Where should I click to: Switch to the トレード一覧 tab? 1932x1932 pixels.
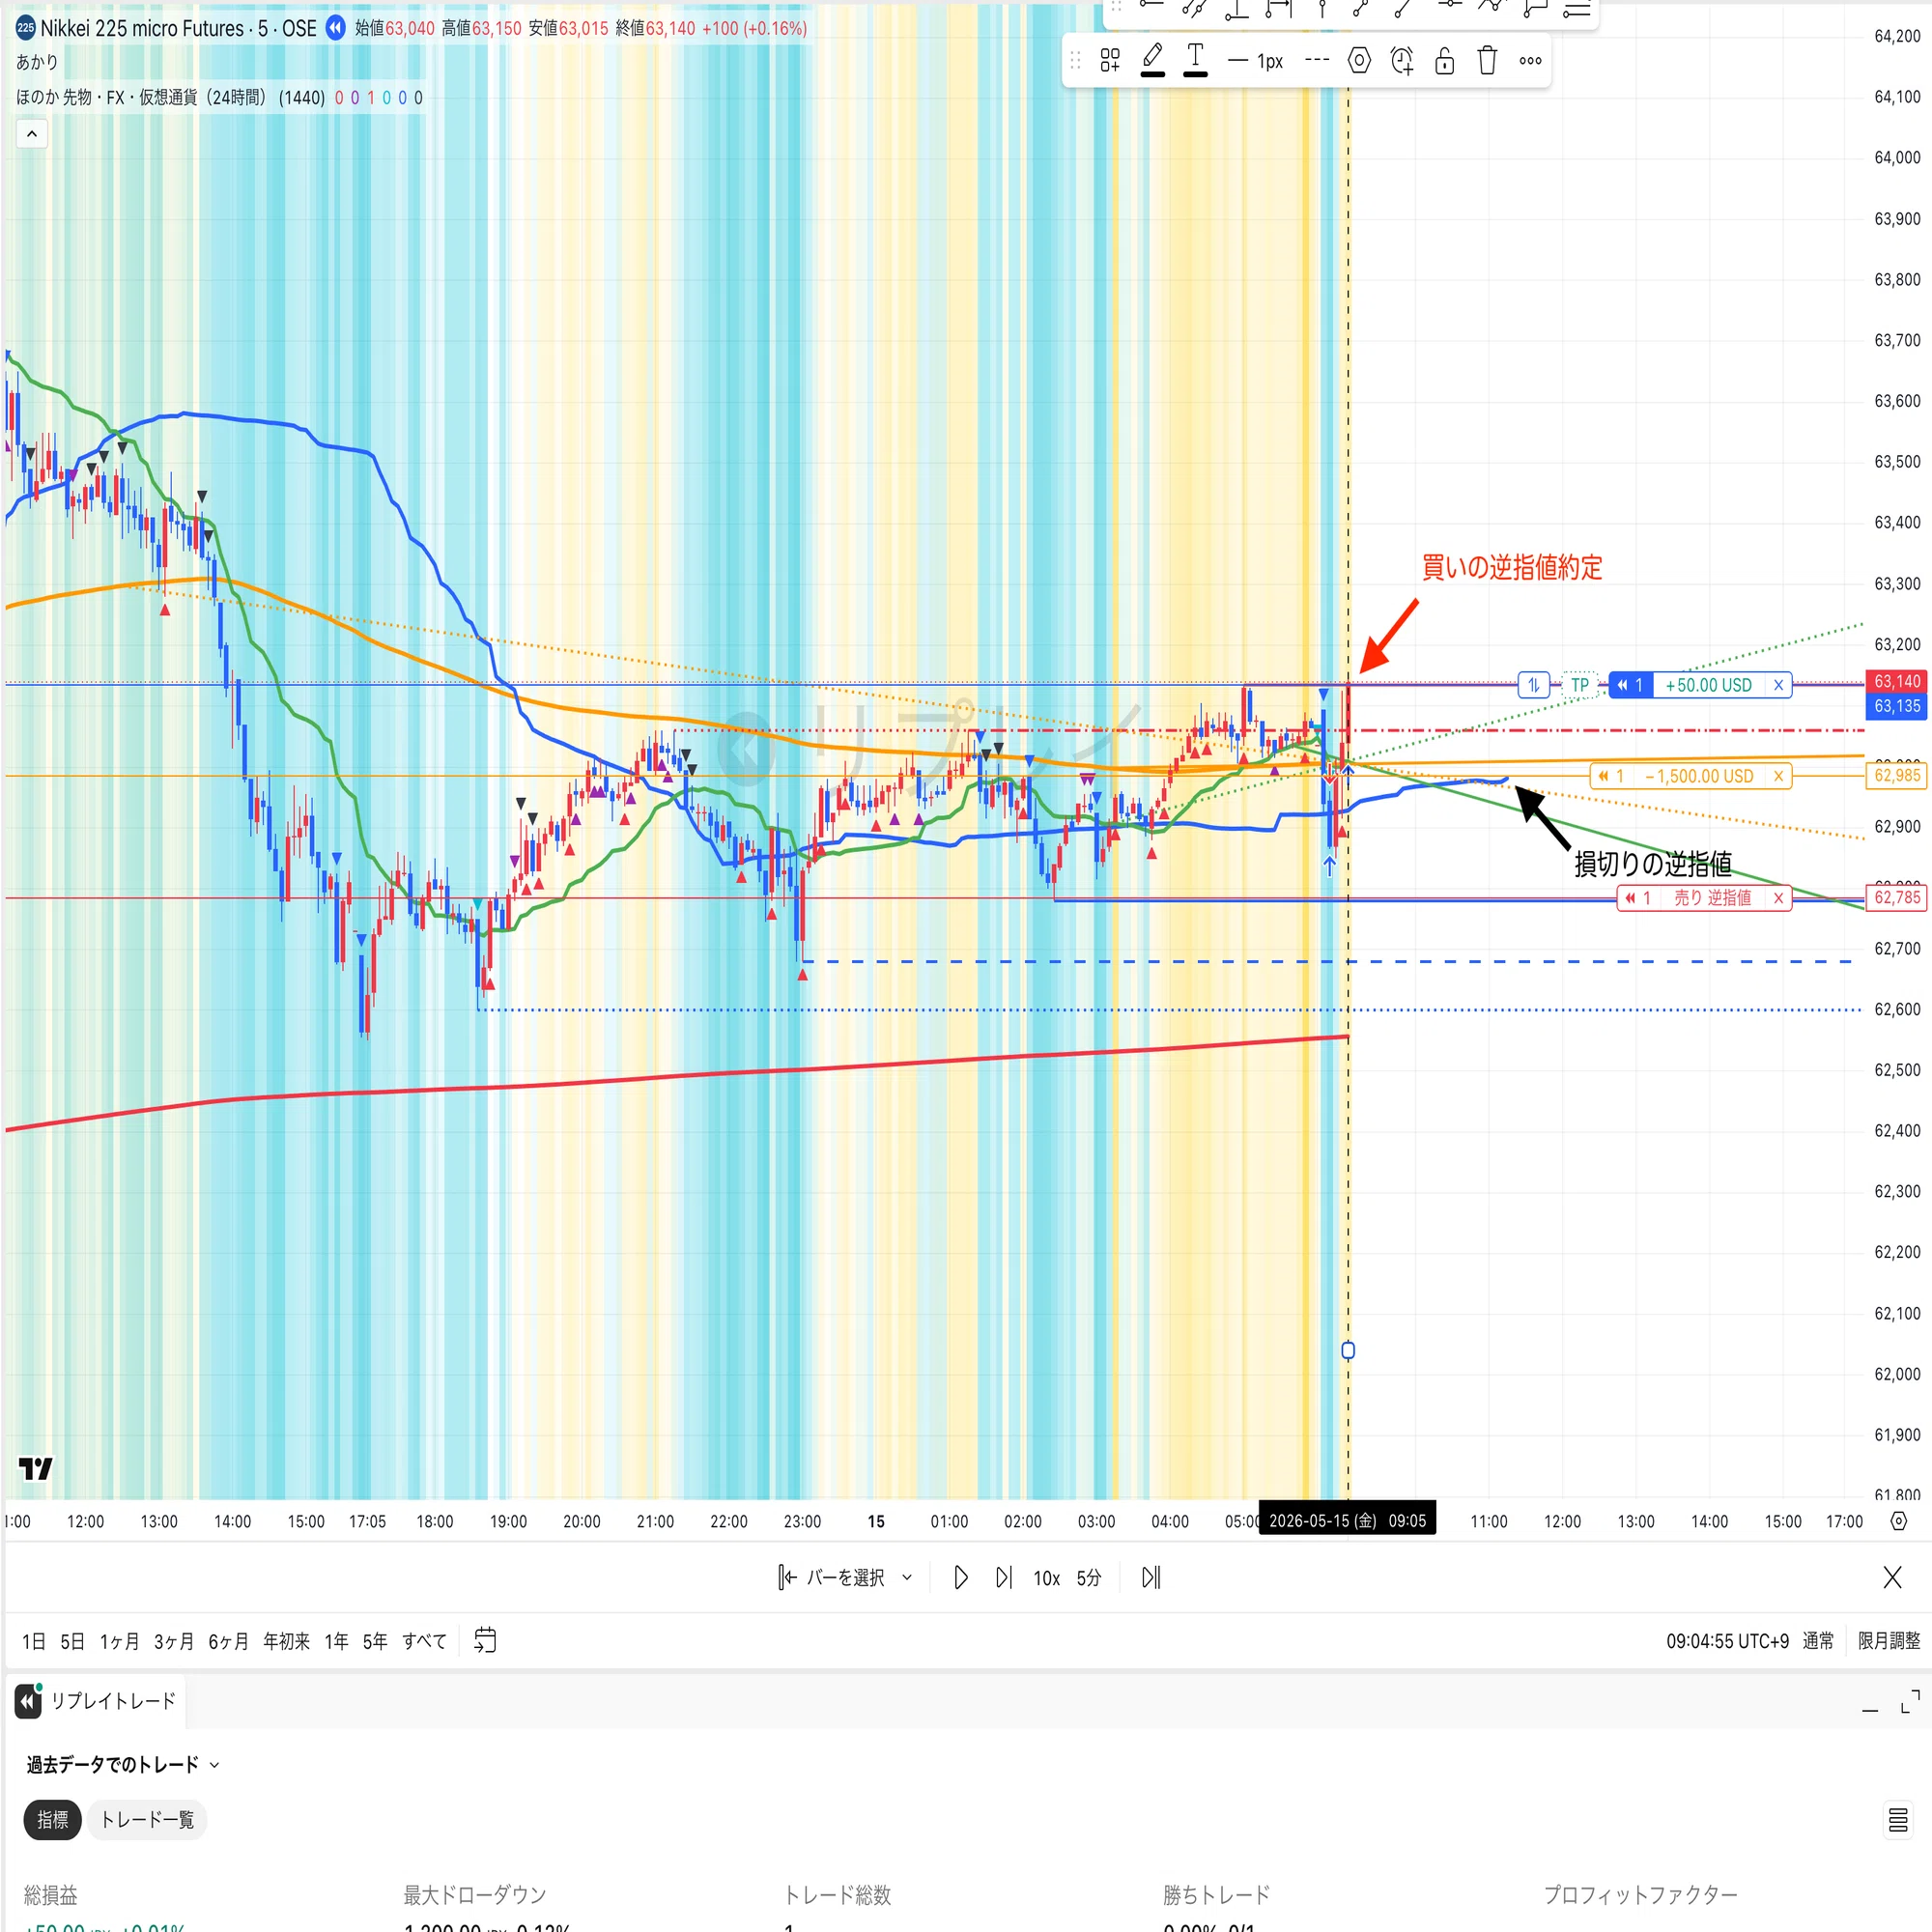(x=147, y=1820)
